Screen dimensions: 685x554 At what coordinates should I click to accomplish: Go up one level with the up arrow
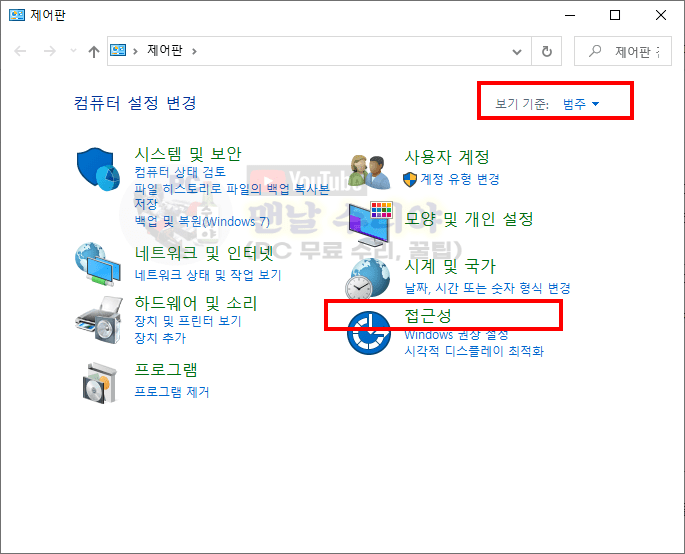(x=93, y=52)
